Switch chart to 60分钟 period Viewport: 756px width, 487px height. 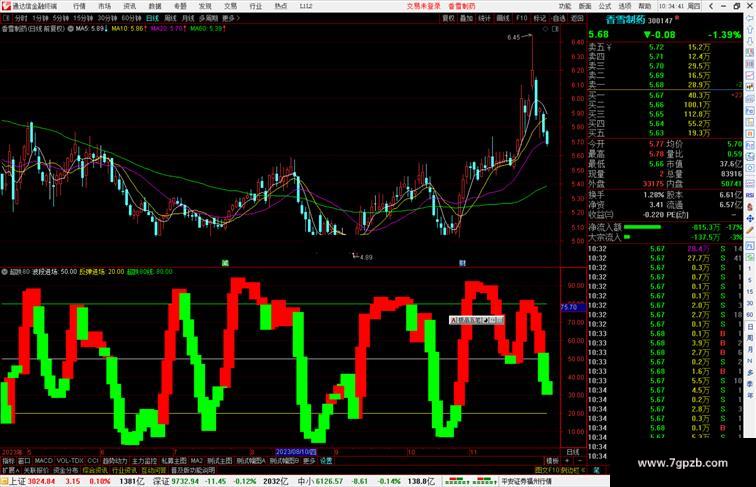[x=131, y=18]
